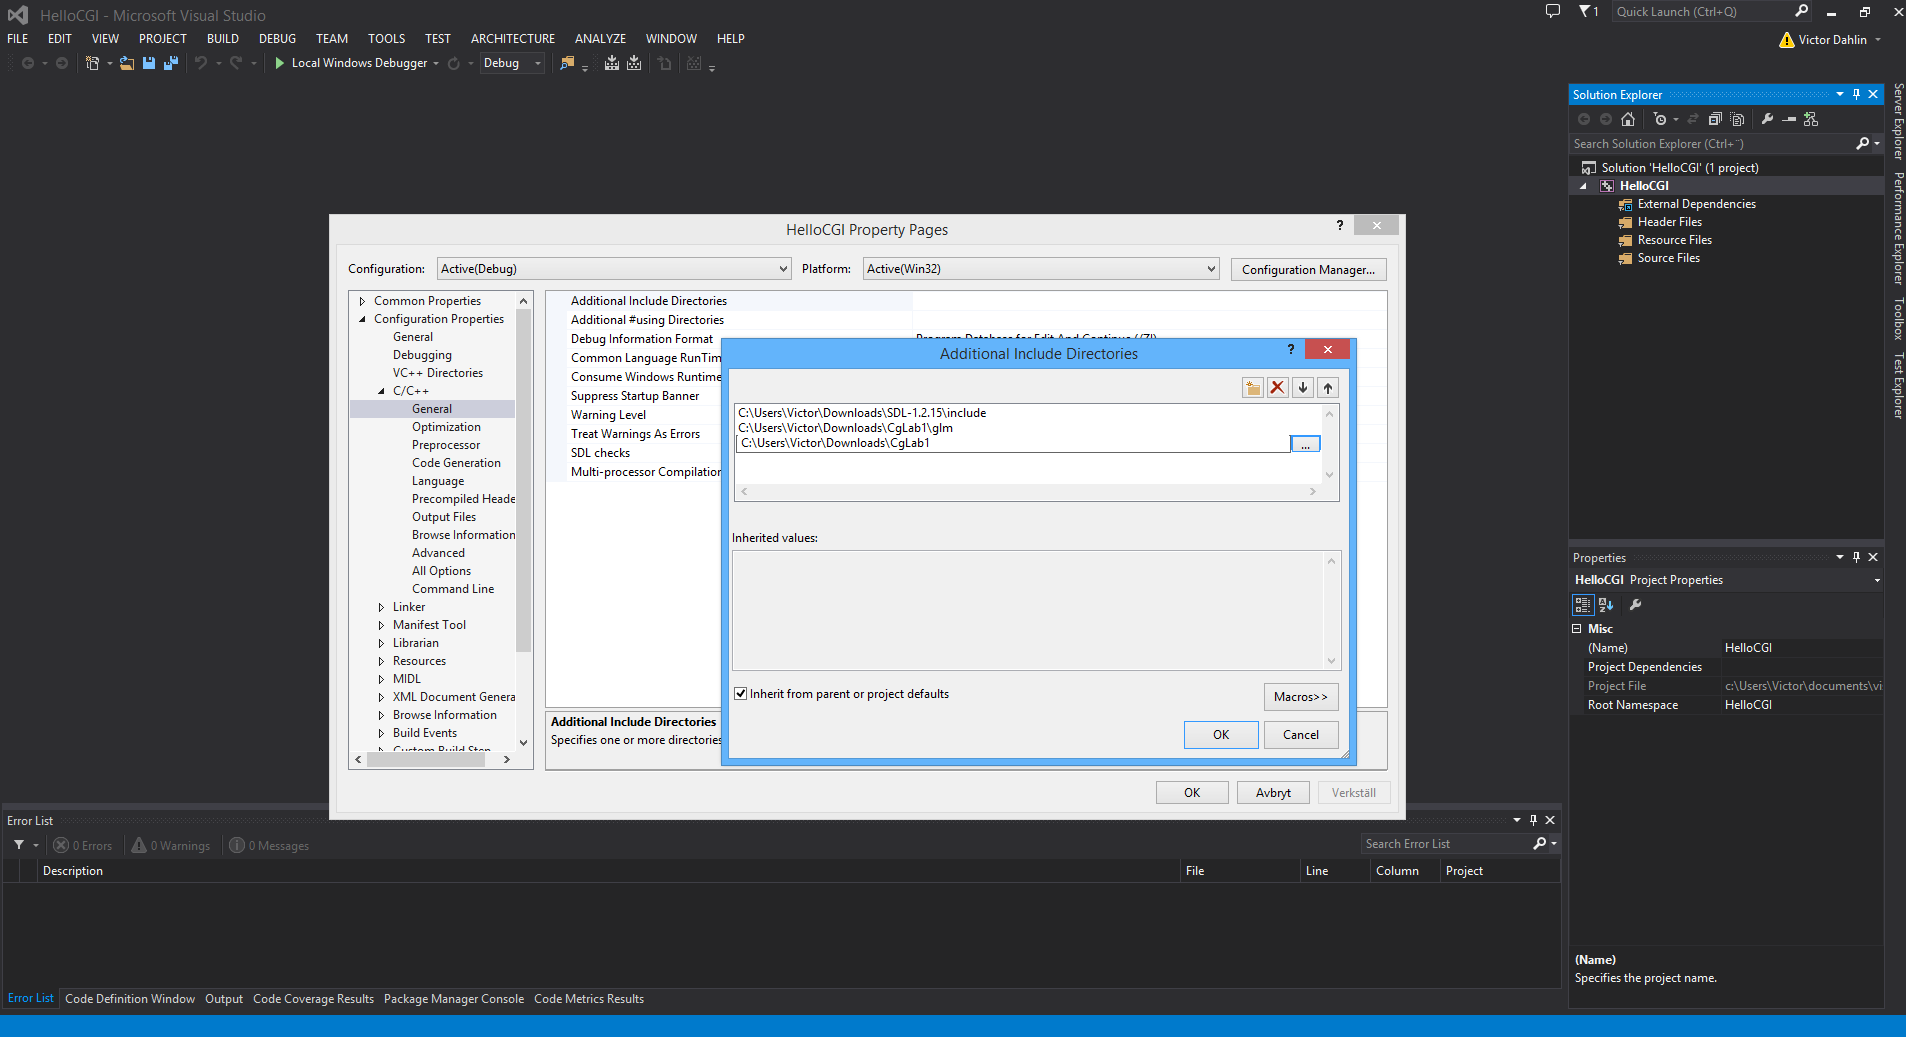The height and width of the screenshot is (1037, 1906).
Task: Switch Properties panel to Categorized view
Action: [x=1583, y=605]
